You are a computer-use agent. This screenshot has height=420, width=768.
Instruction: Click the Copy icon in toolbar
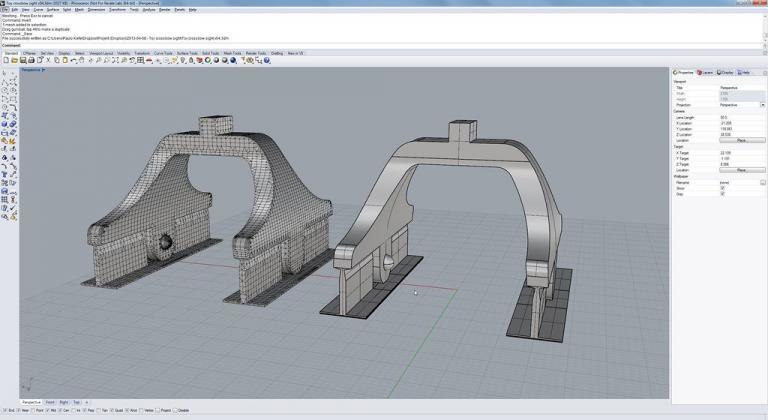[x=57, y=60]
